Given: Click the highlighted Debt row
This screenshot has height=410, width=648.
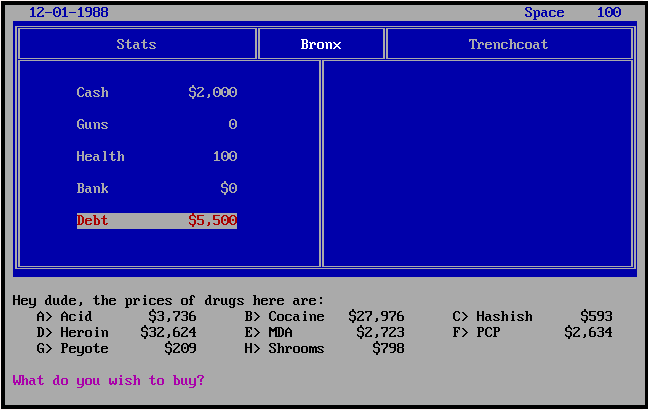Looking at the screenshot, I should pos(156,220).
